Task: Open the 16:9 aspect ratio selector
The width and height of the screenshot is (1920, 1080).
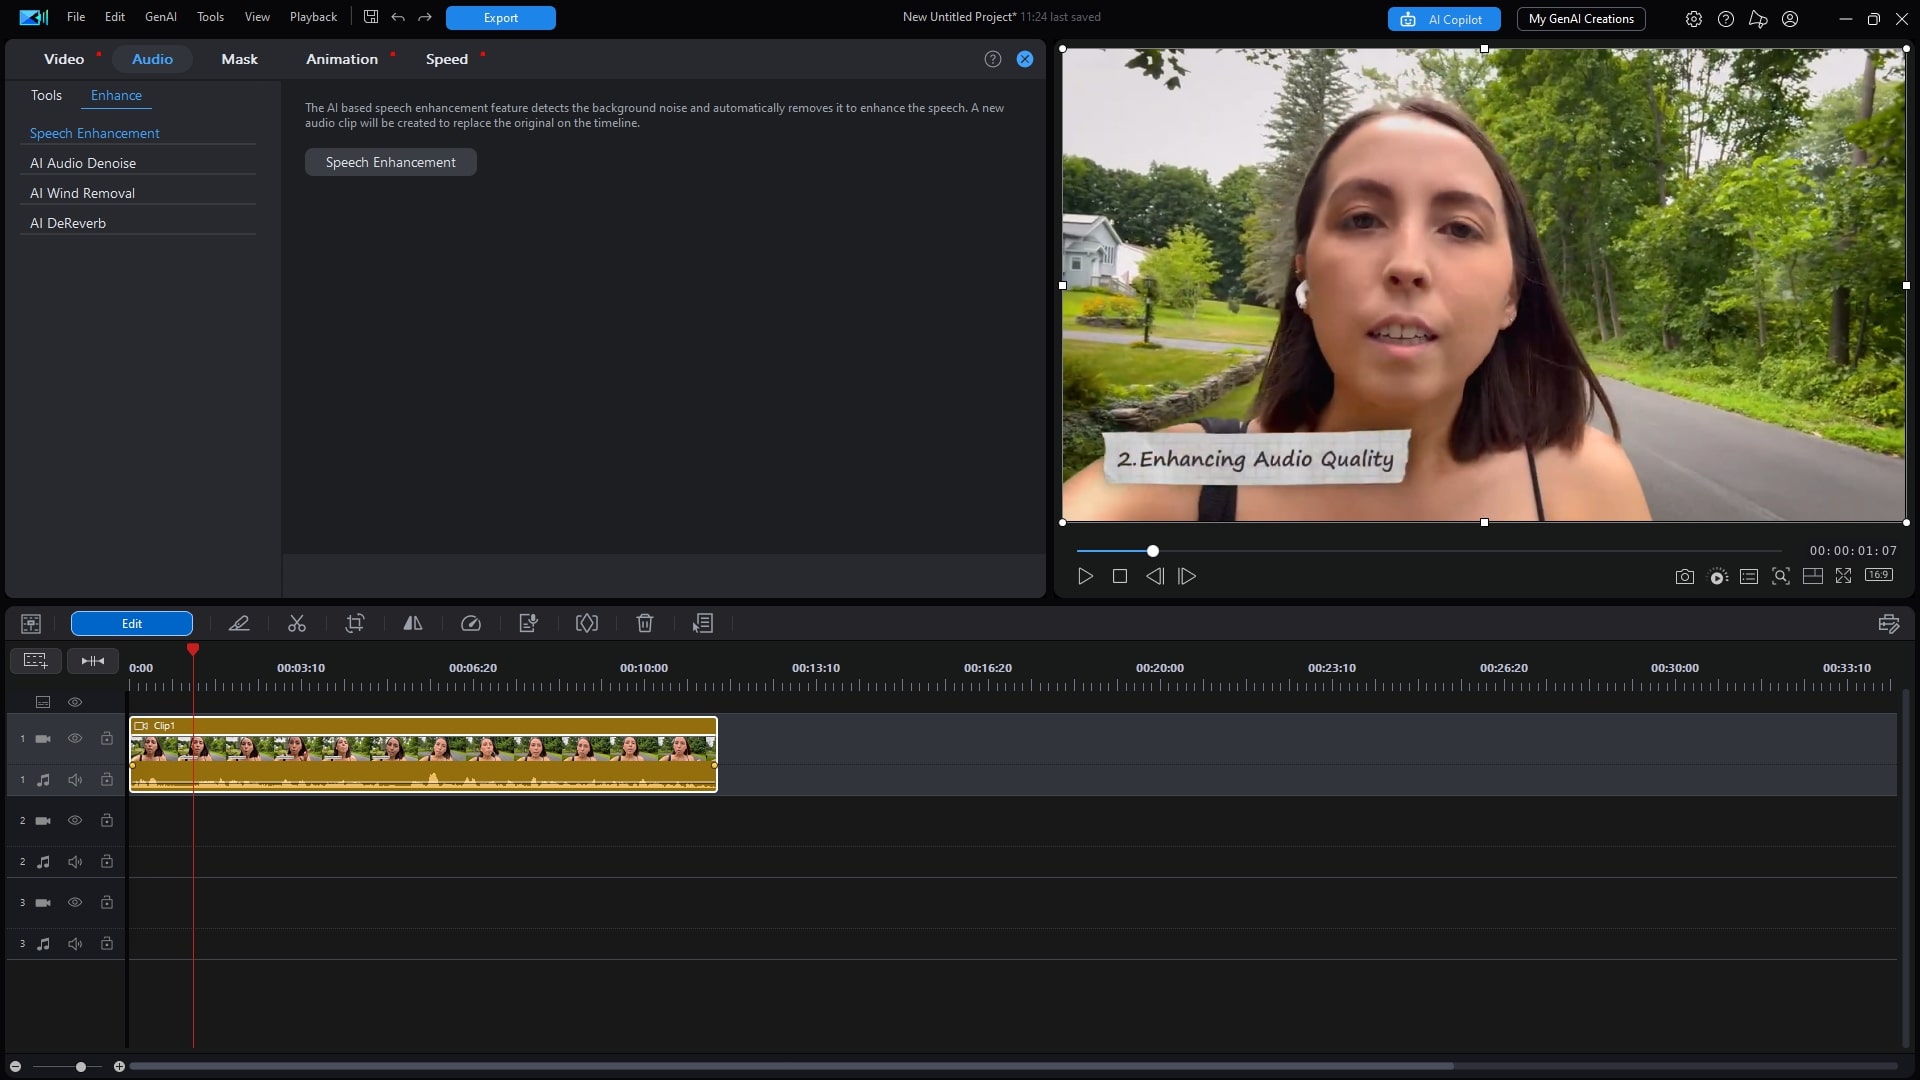Action: [x=1879, y=576]
